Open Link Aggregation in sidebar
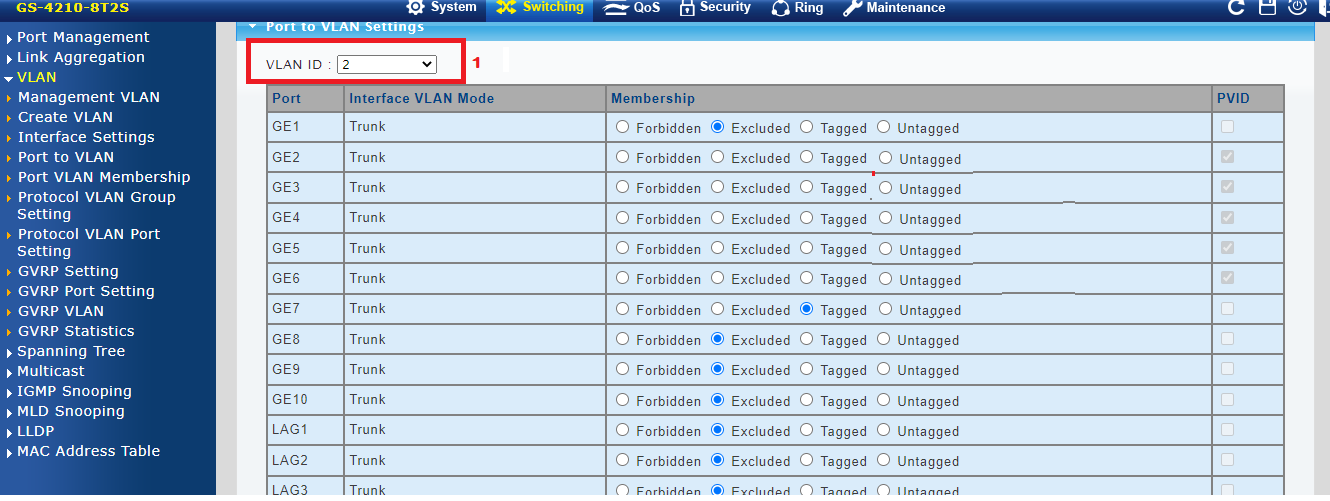This screenshot has height=501, width=1330. [x=80, y=57]
